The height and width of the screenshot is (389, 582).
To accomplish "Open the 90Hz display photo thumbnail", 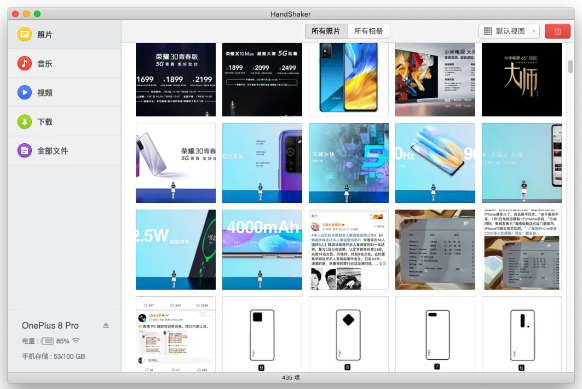I will coord(435,163).
